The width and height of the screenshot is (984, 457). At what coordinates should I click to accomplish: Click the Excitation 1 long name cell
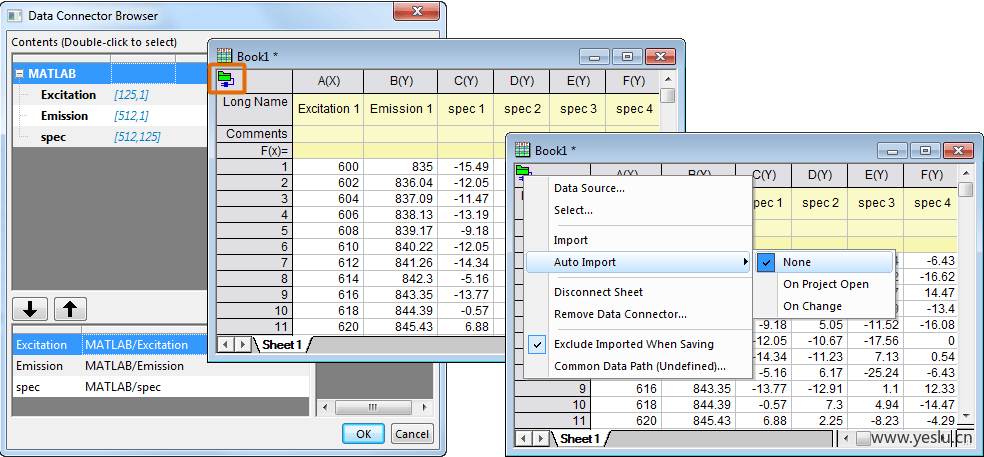coord(328,109)
